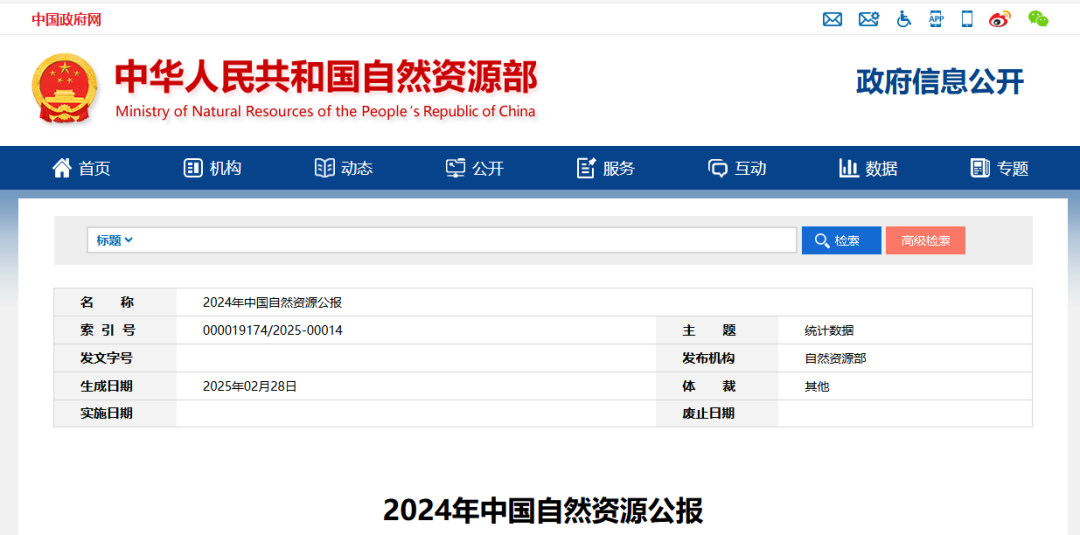Select index number 000019174/2025-00014
1080x535 pixels.
pos(273,331)
